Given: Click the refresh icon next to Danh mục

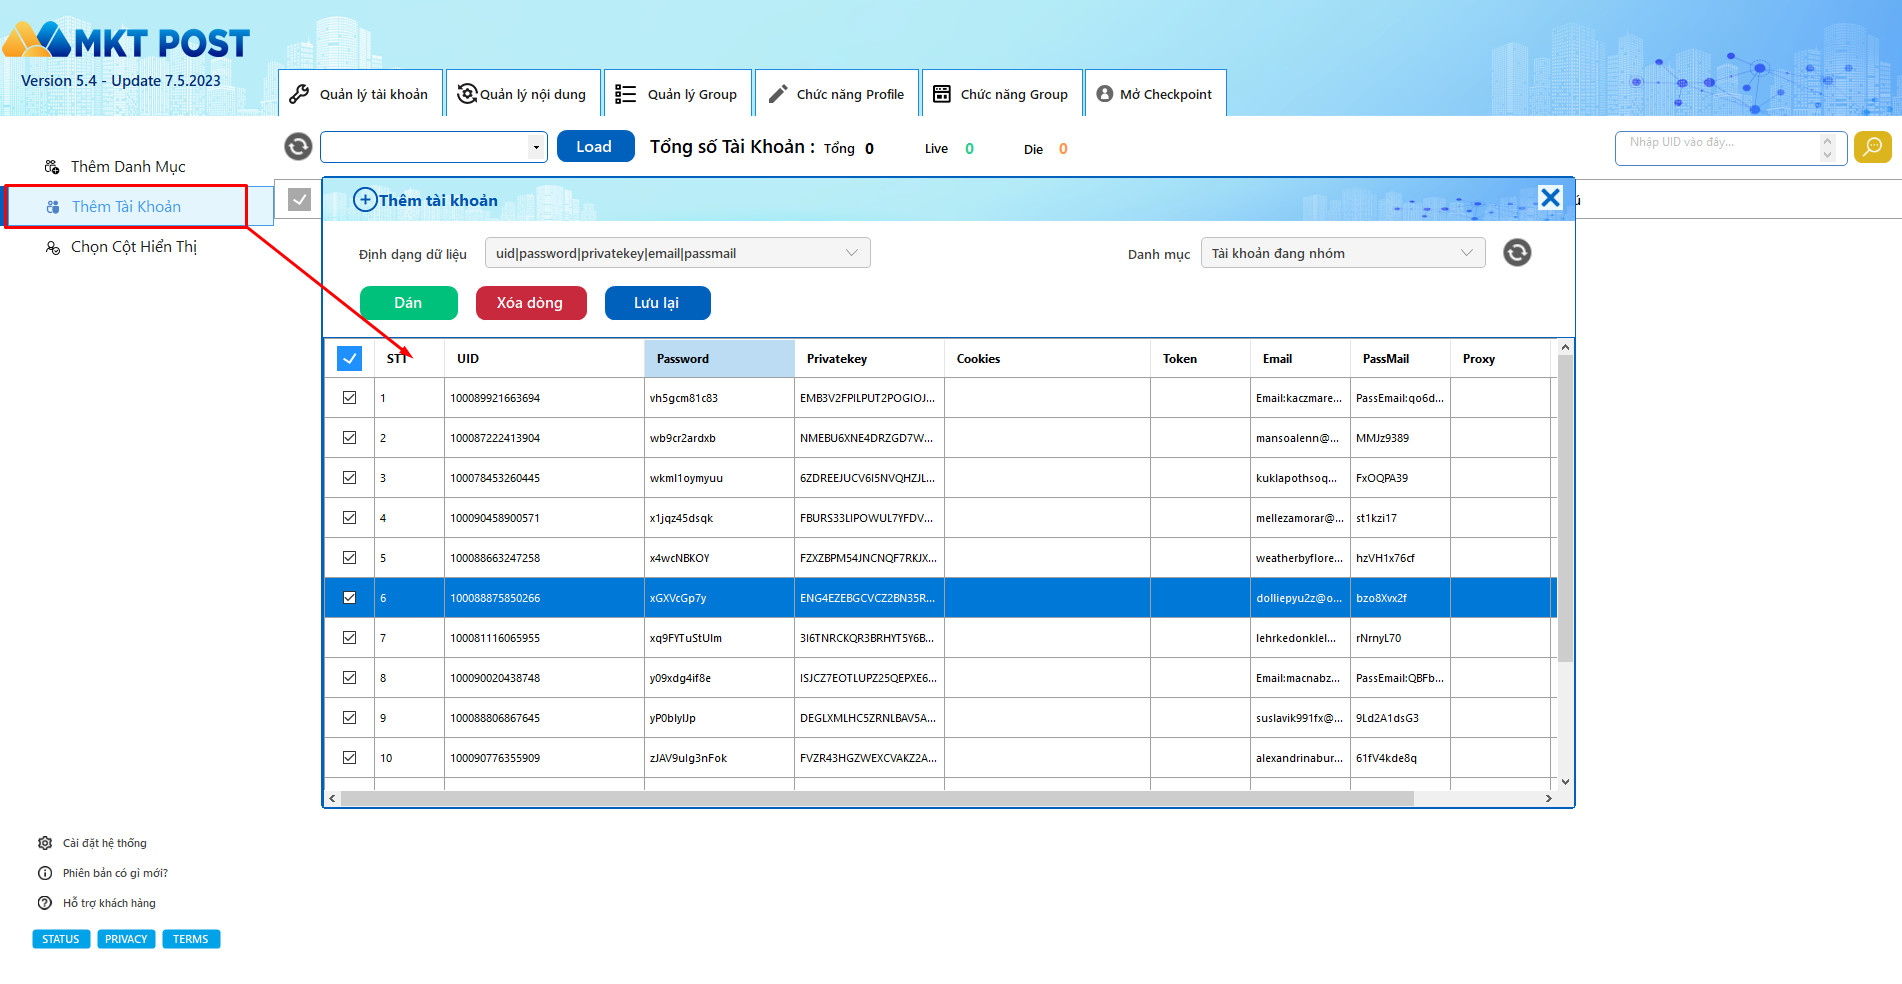Looking at the screenshot, I should click(1517, 253).
